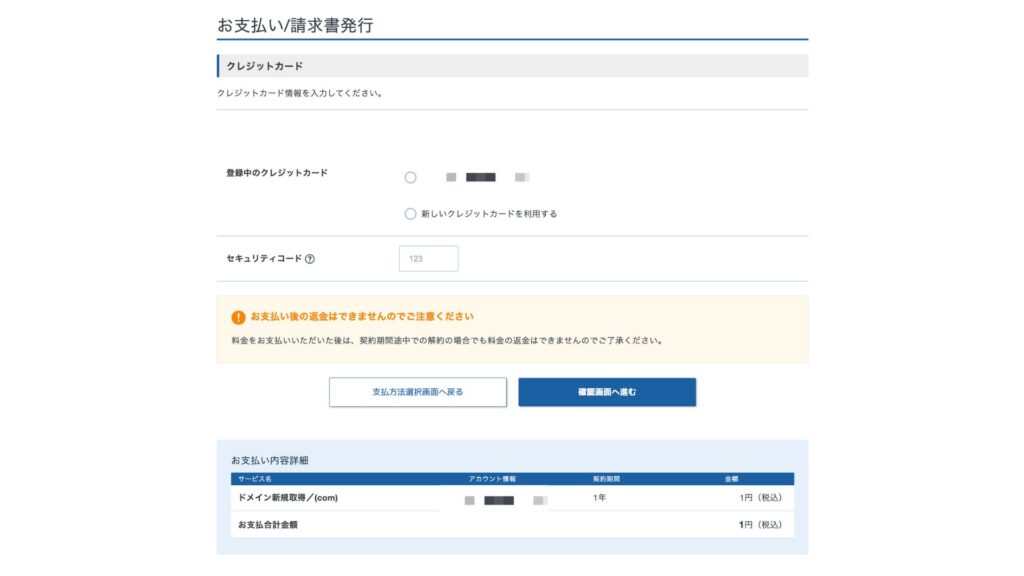Focus the security code input field
The width and height of the screenshot is (1024, 576).
pos(428,259)
